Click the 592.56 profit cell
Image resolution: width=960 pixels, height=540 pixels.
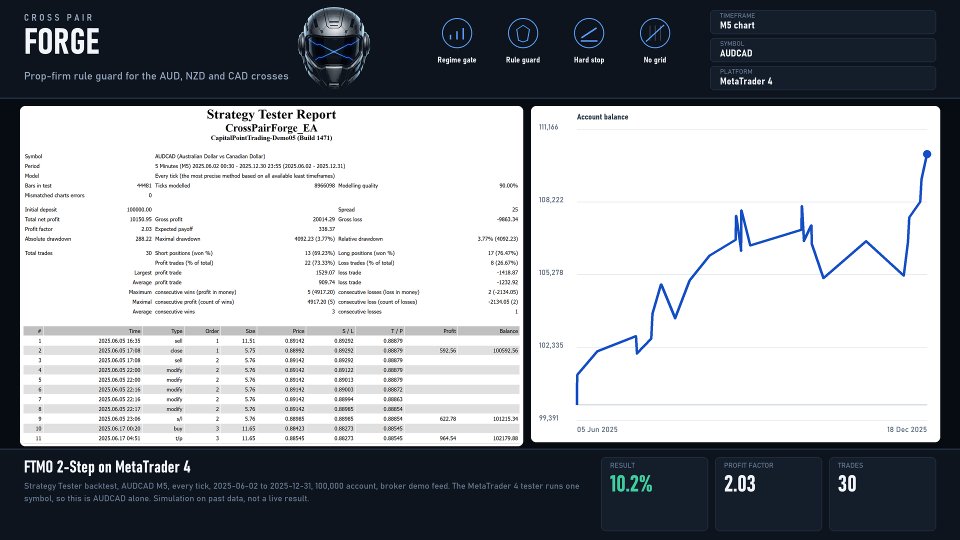tap(448, 351)
